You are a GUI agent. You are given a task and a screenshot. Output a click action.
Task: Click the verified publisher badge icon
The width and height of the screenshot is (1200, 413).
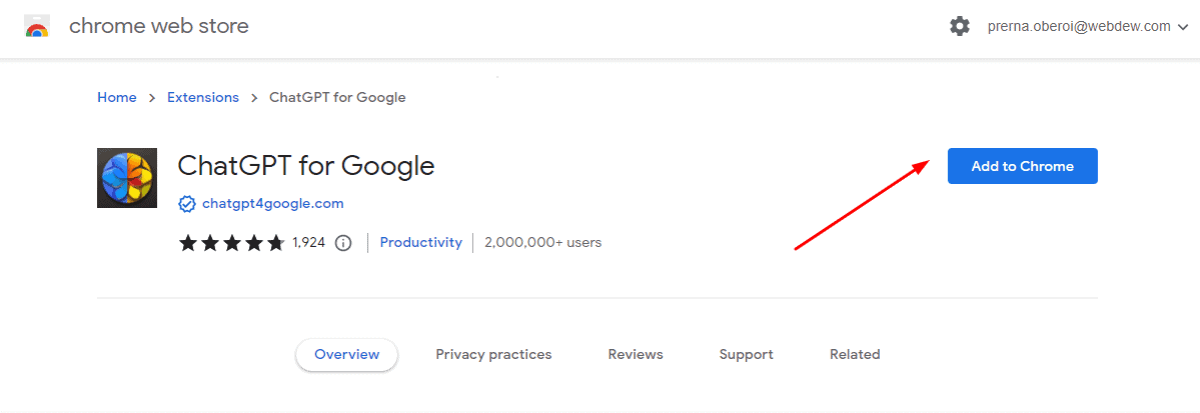tap(186, 204)
